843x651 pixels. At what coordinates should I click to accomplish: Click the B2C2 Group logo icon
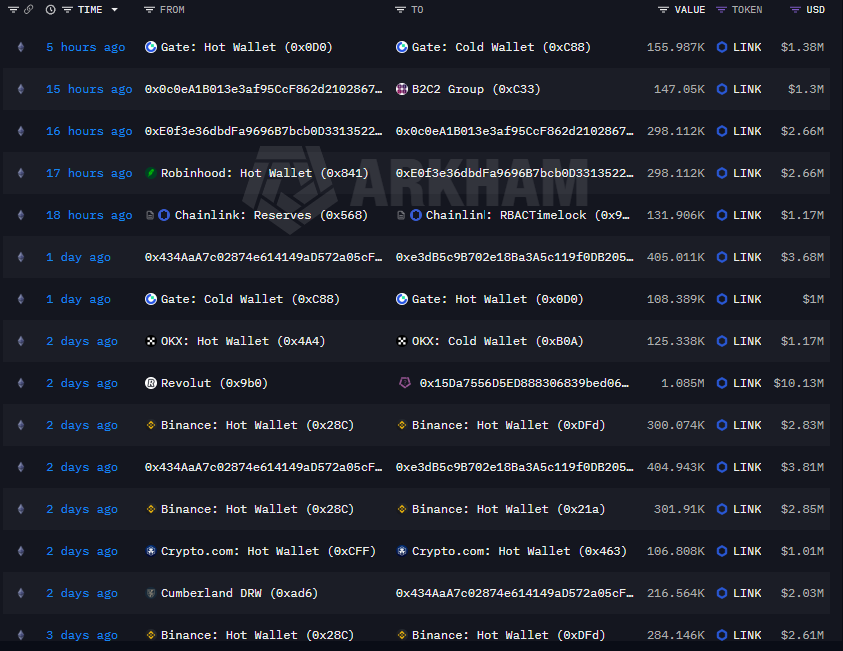[x=402, y=89]
